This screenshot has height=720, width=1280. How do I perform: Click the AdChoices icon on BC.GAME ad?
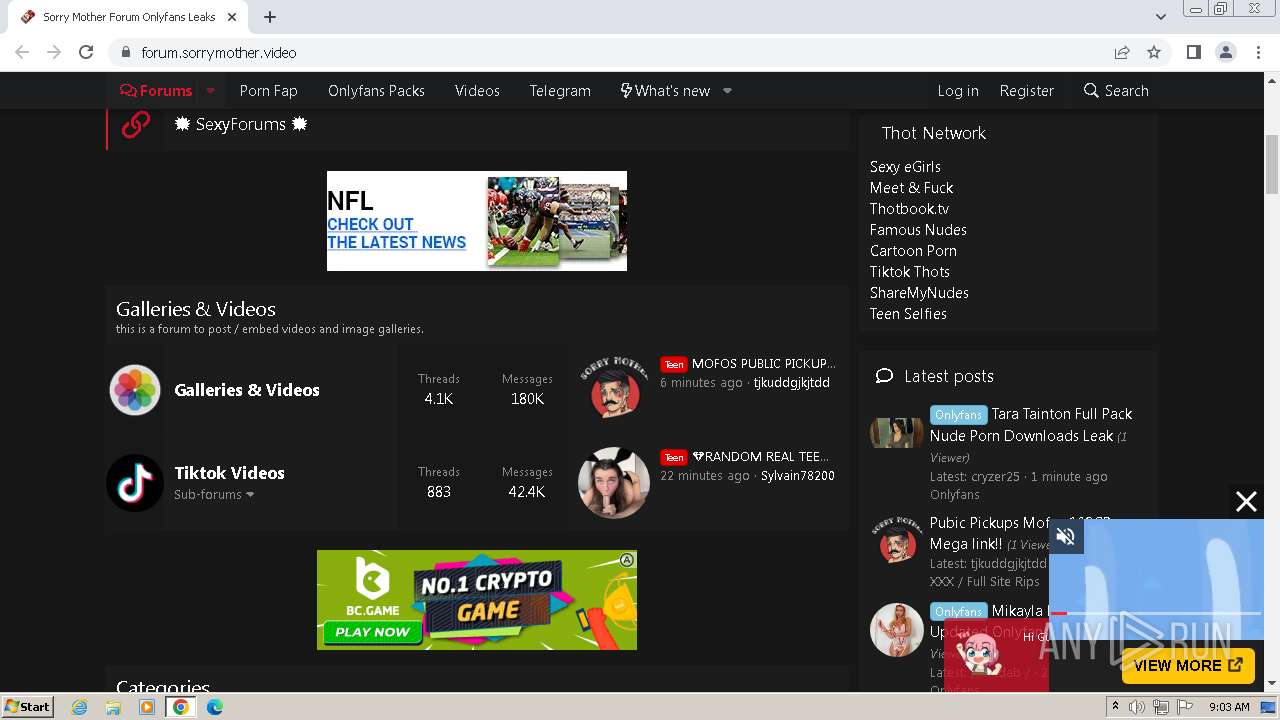pyautogui.click(x=627, y=560)
